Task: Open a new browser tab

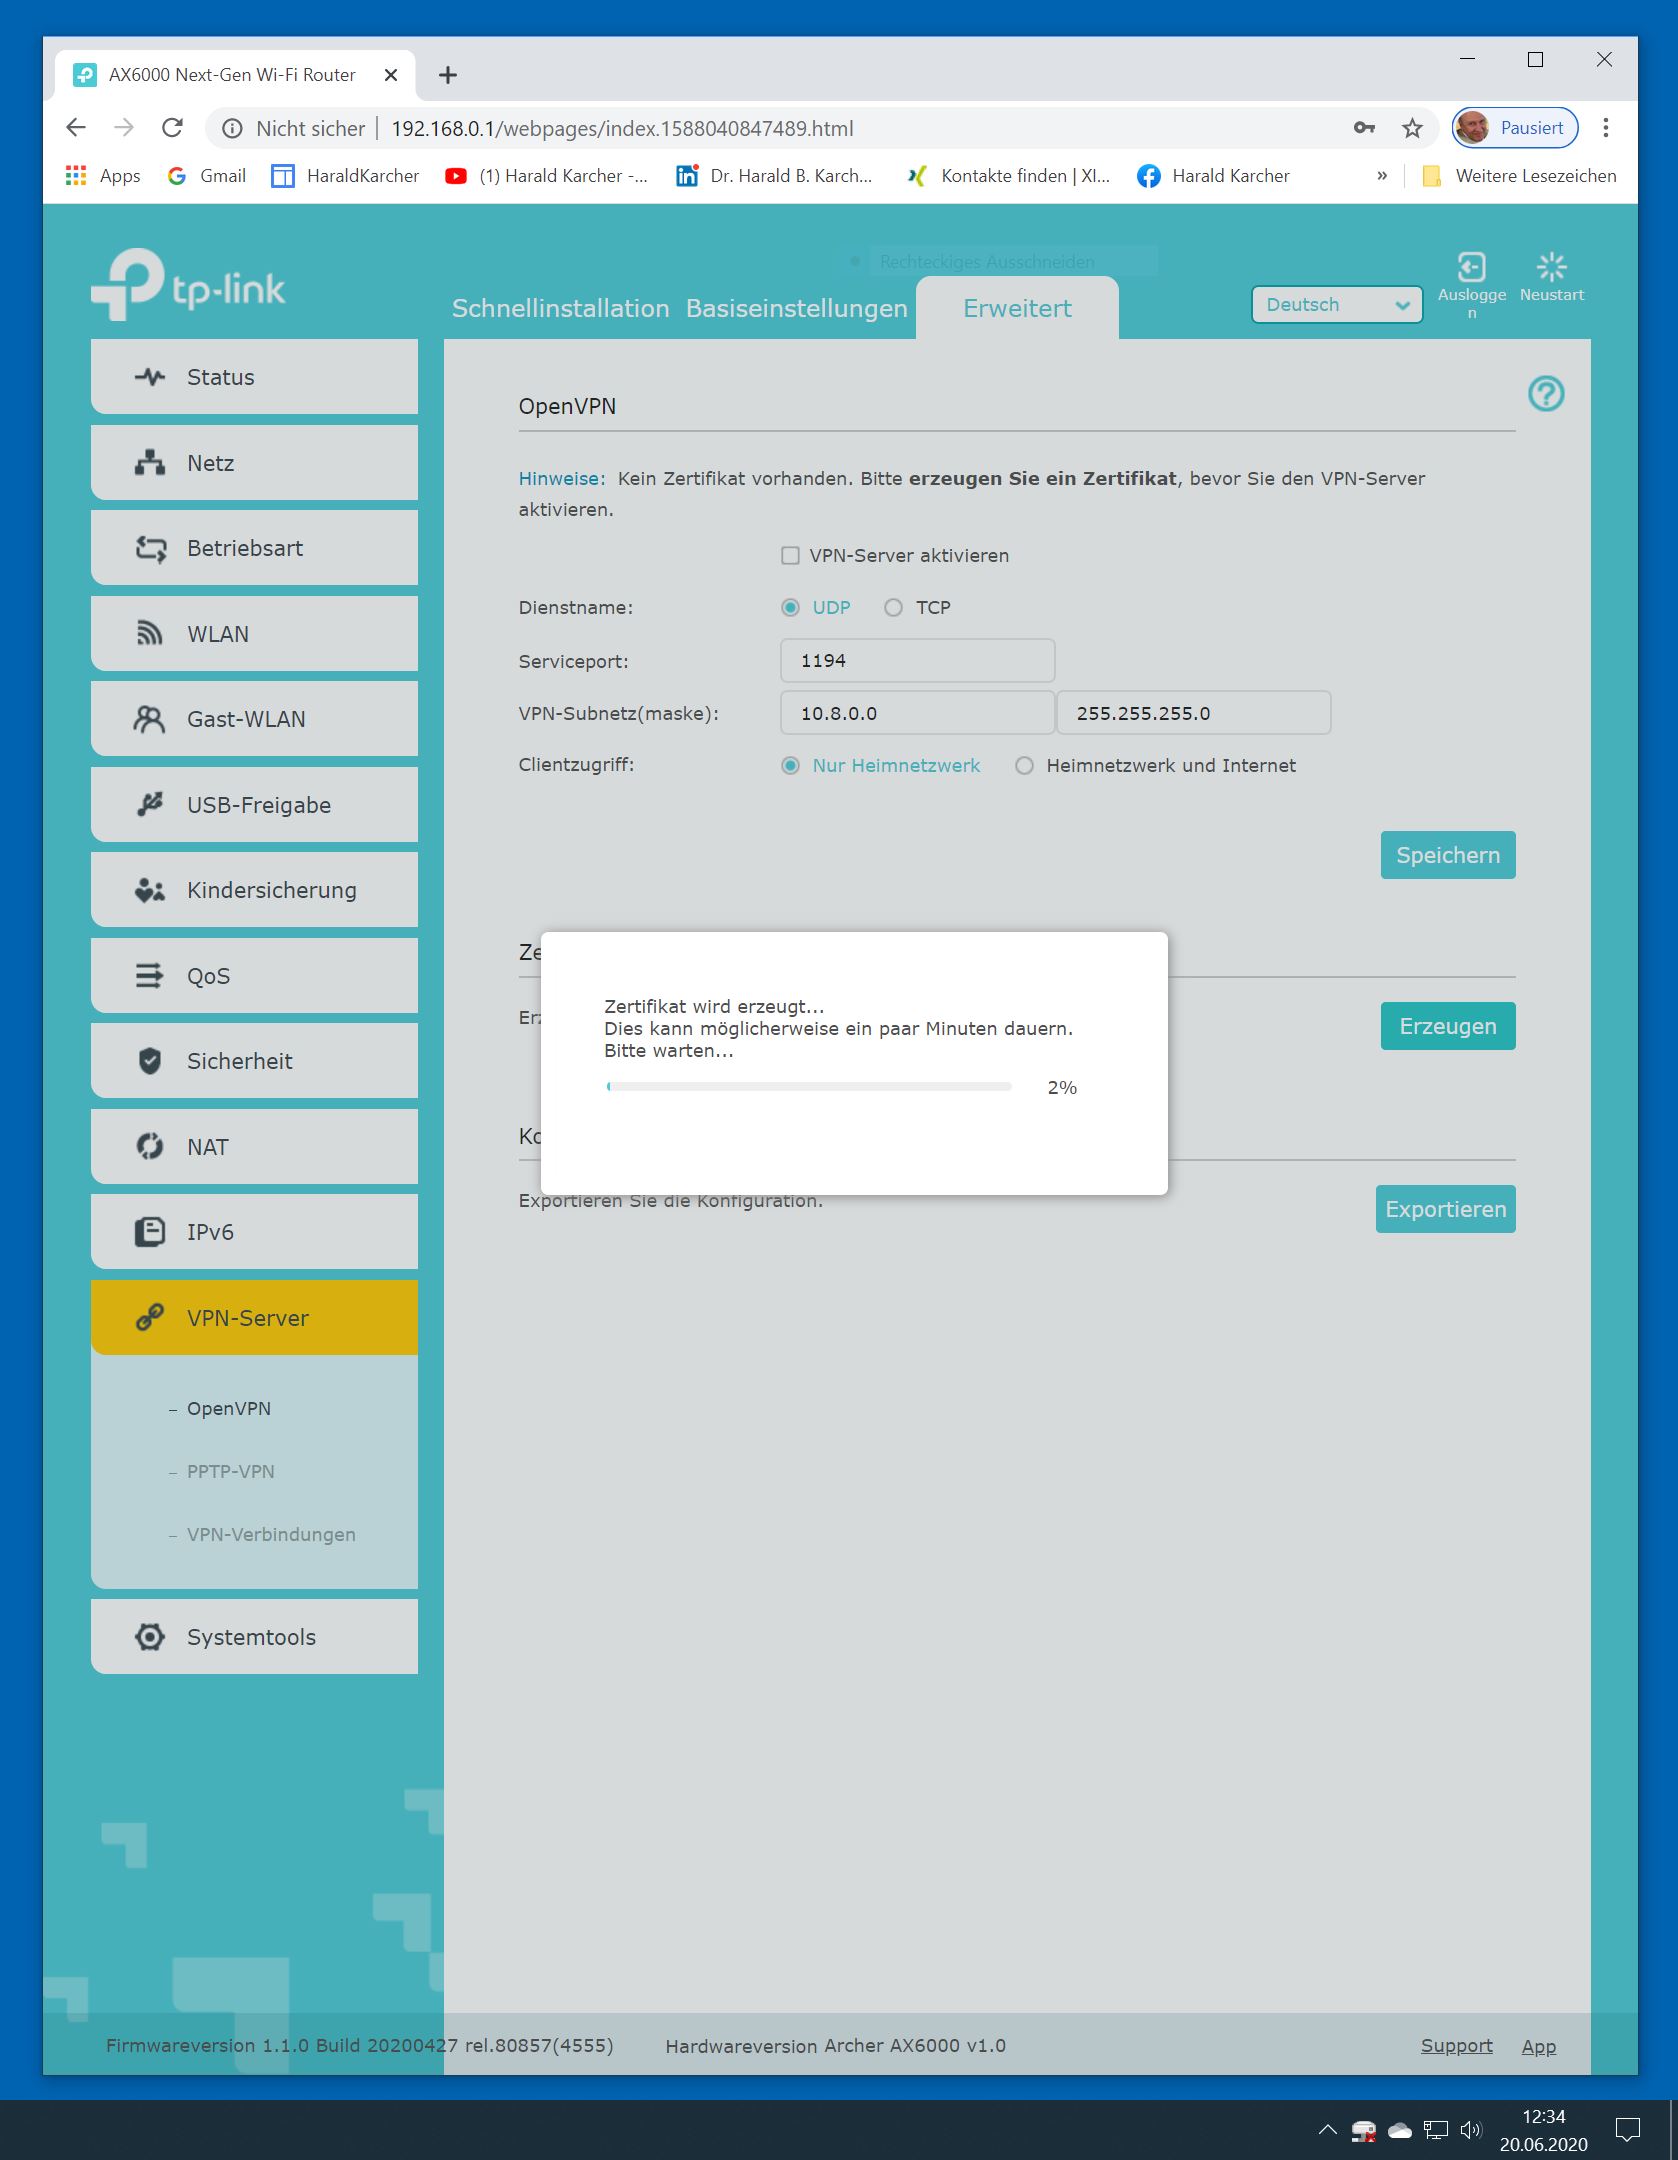Action: tap(448, 75)
